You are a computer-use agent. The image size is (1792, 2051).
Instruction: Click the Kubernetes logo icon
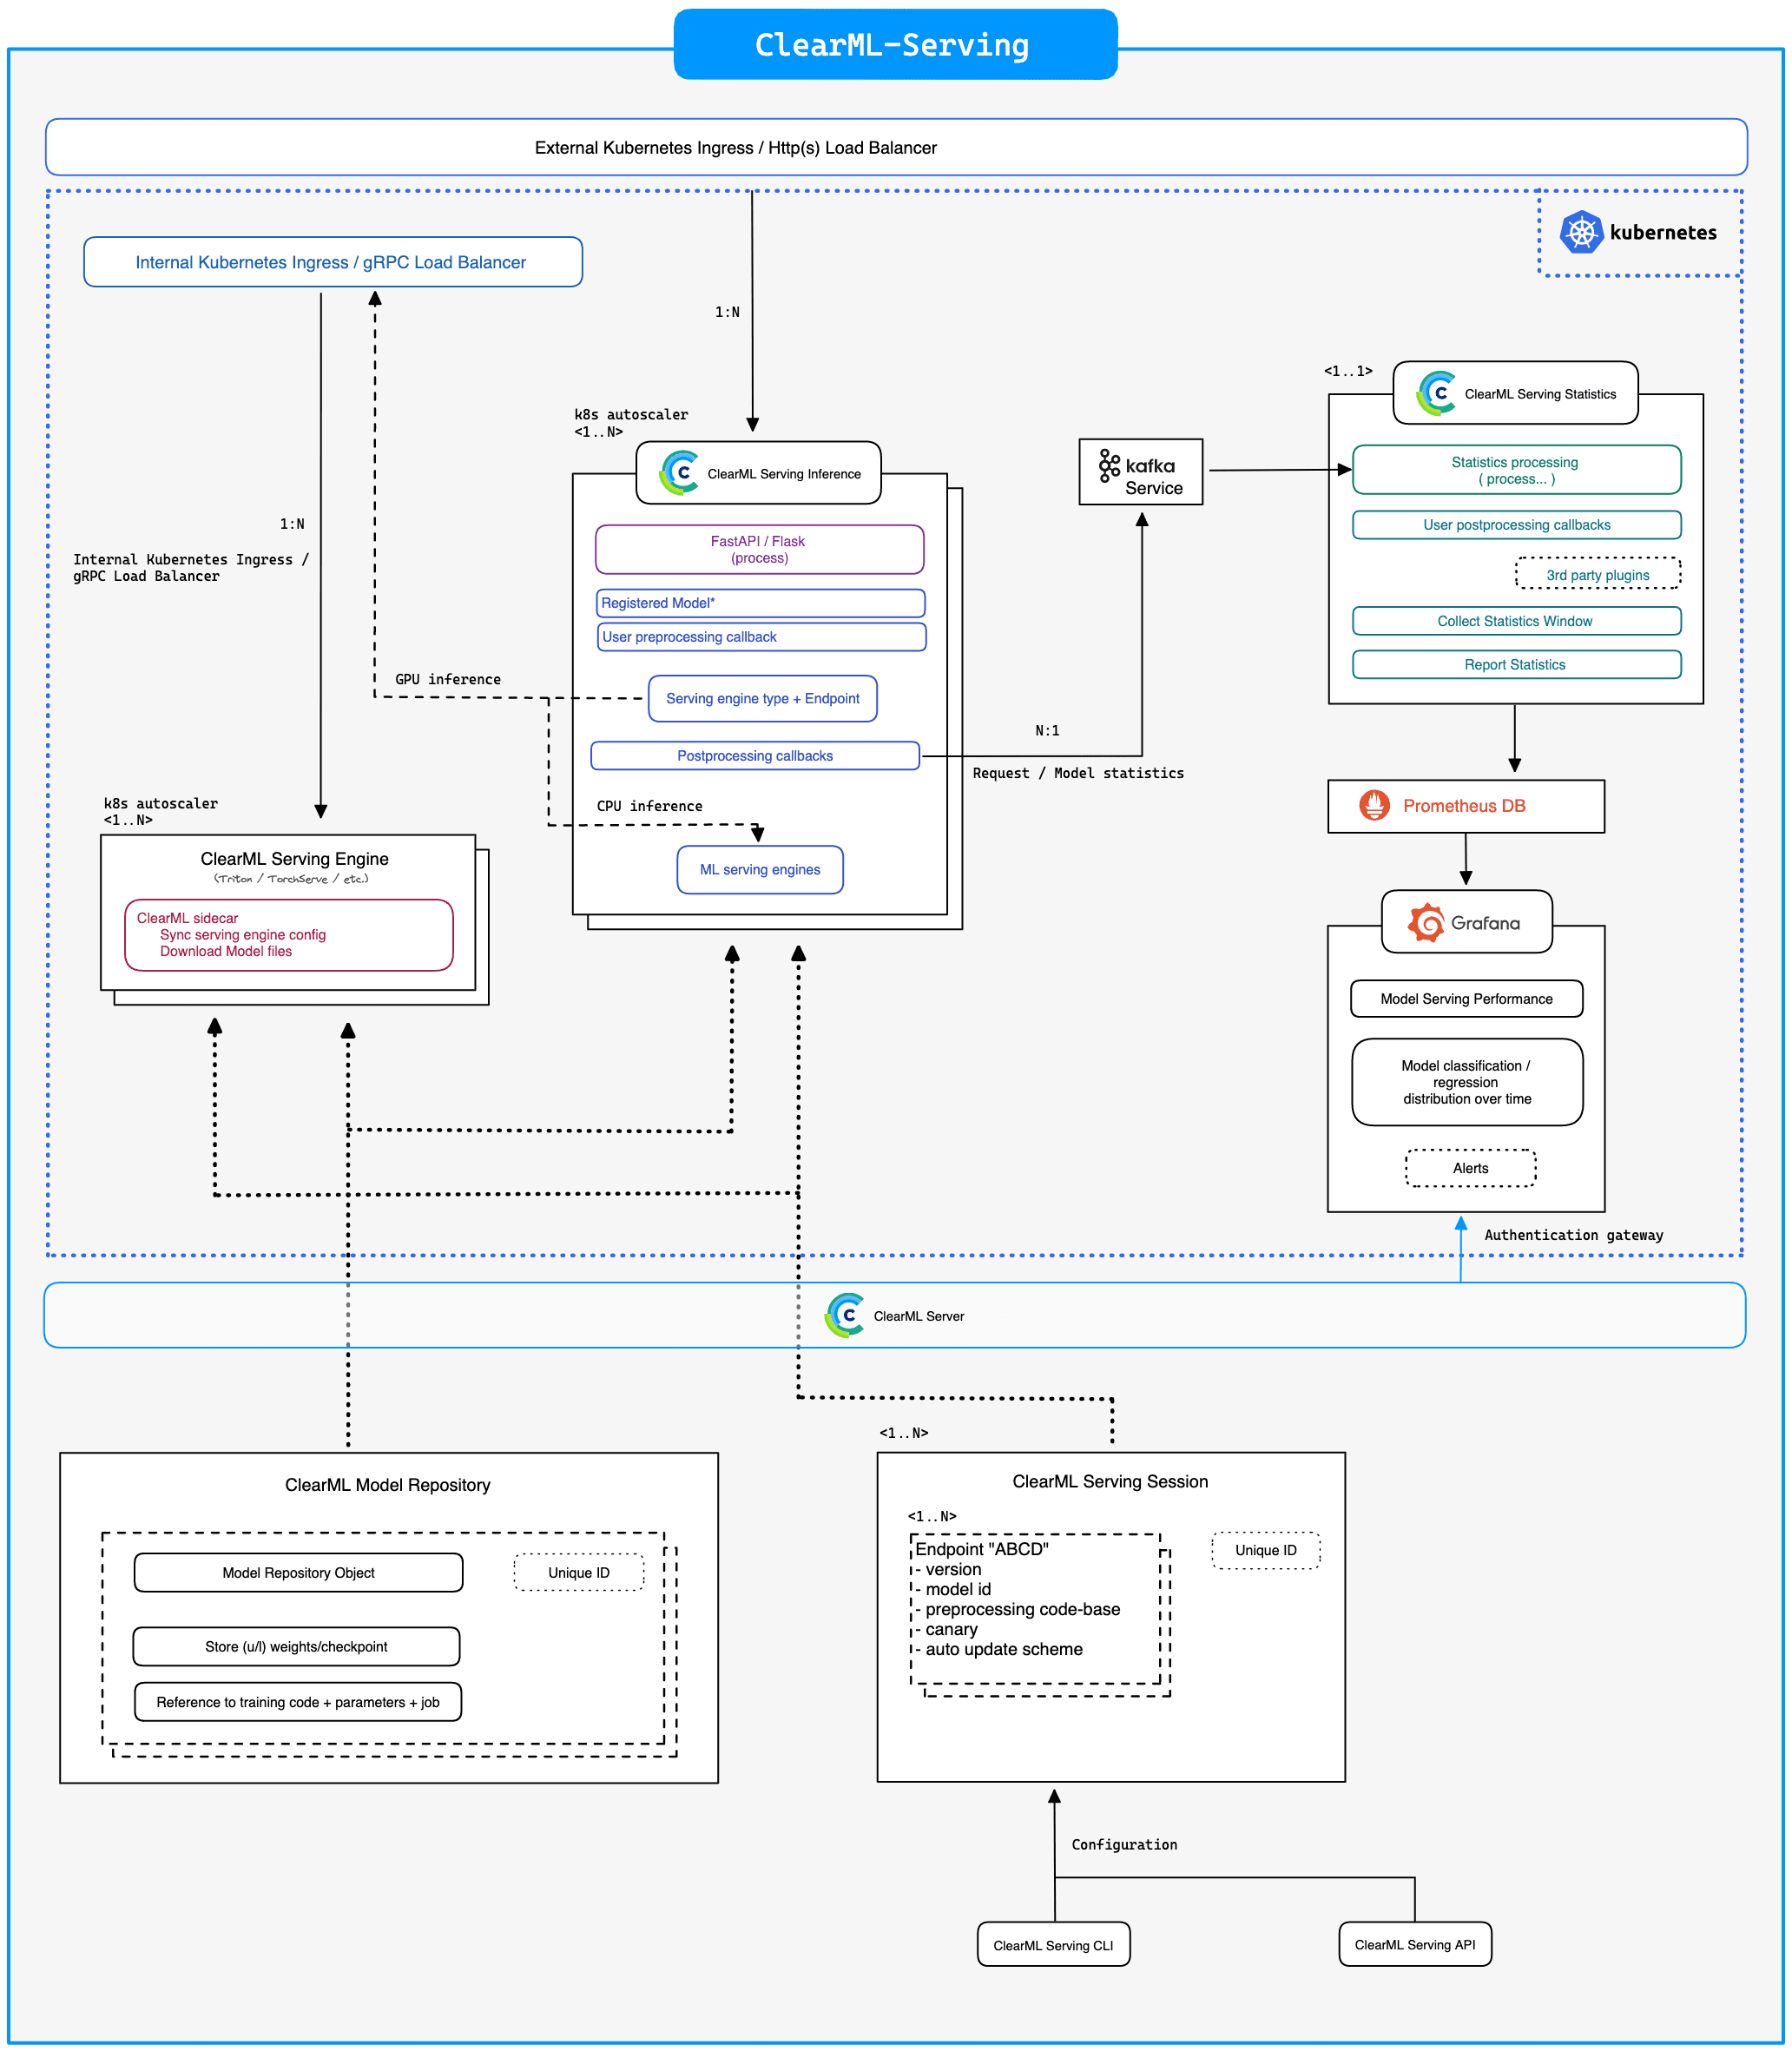tap(1583, 232)
